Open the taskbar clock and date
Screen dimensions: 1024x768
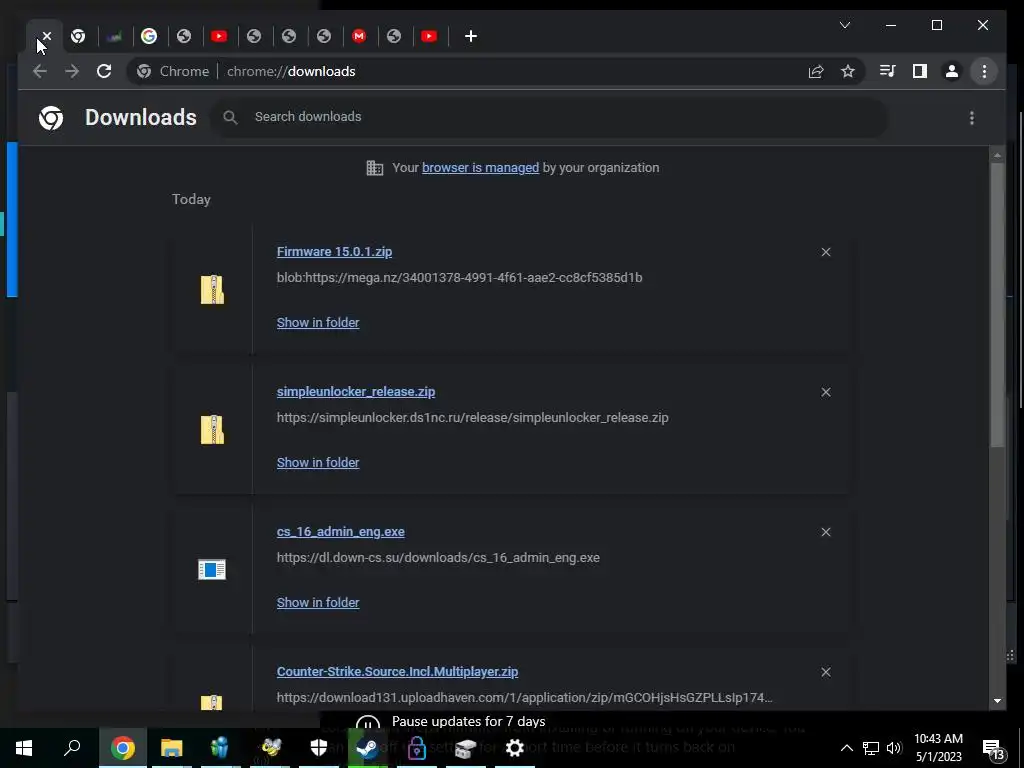(x=938, y=748)
